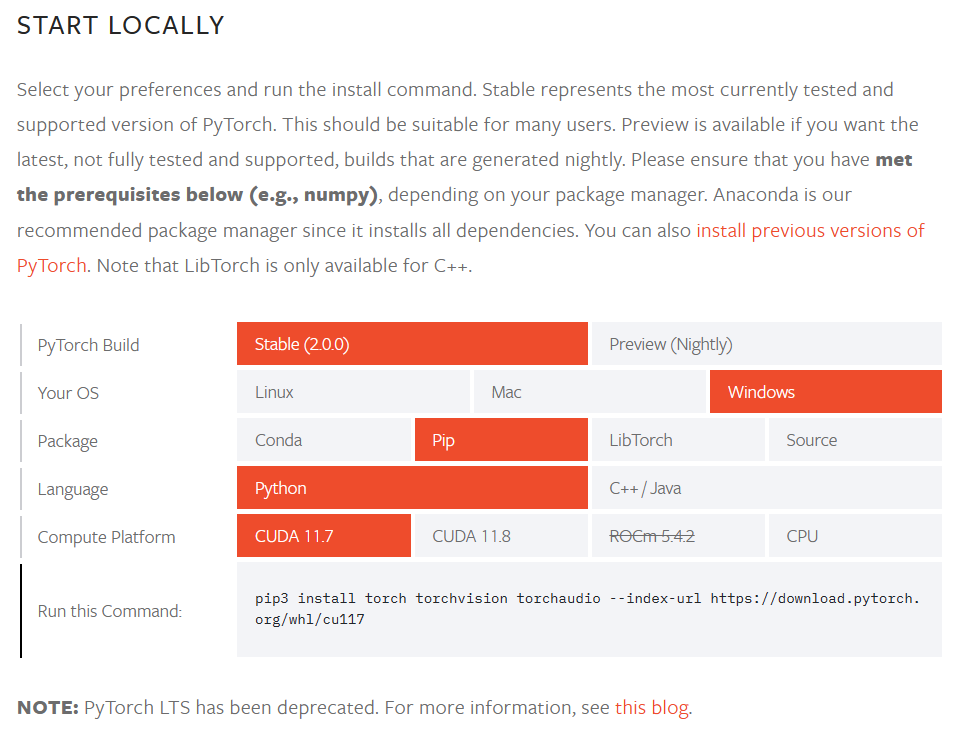Select the CPU compute platform
The width and height of the screenshot is (966, 733).
click(854, 536)
